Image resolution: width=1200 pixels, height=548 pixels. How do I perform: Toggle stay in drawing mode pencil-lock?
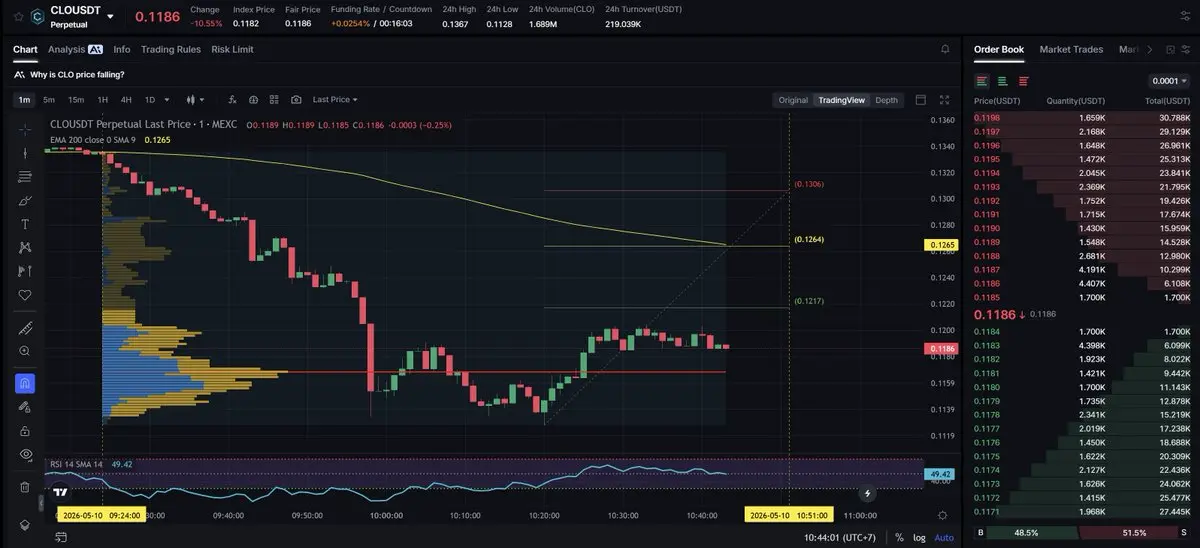(25, 407)
